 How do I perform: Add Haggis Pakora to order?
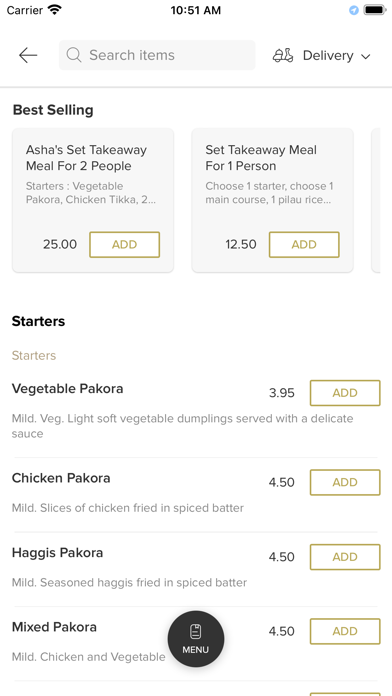tap(345, 557)
